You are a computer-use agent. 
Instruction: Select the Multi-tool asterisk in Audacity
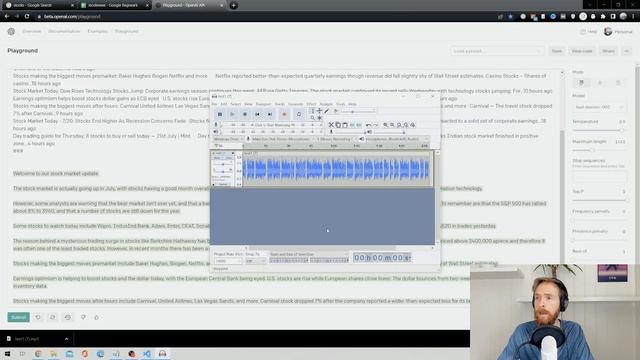(320, 118)
